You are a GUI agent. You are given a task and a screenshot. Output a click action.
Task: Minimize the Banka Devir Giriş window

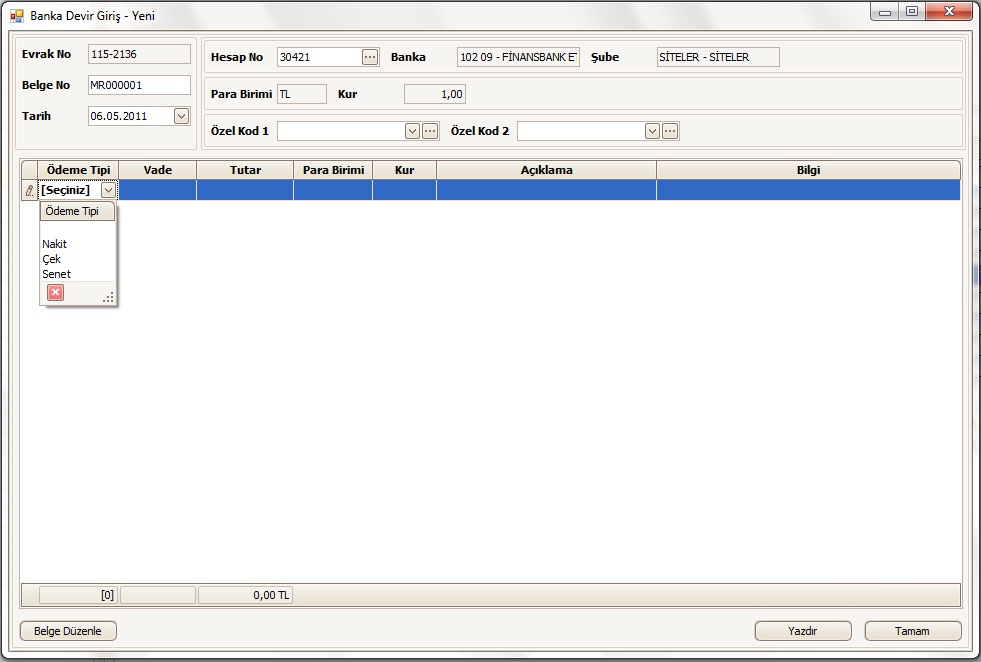point(885,12)
